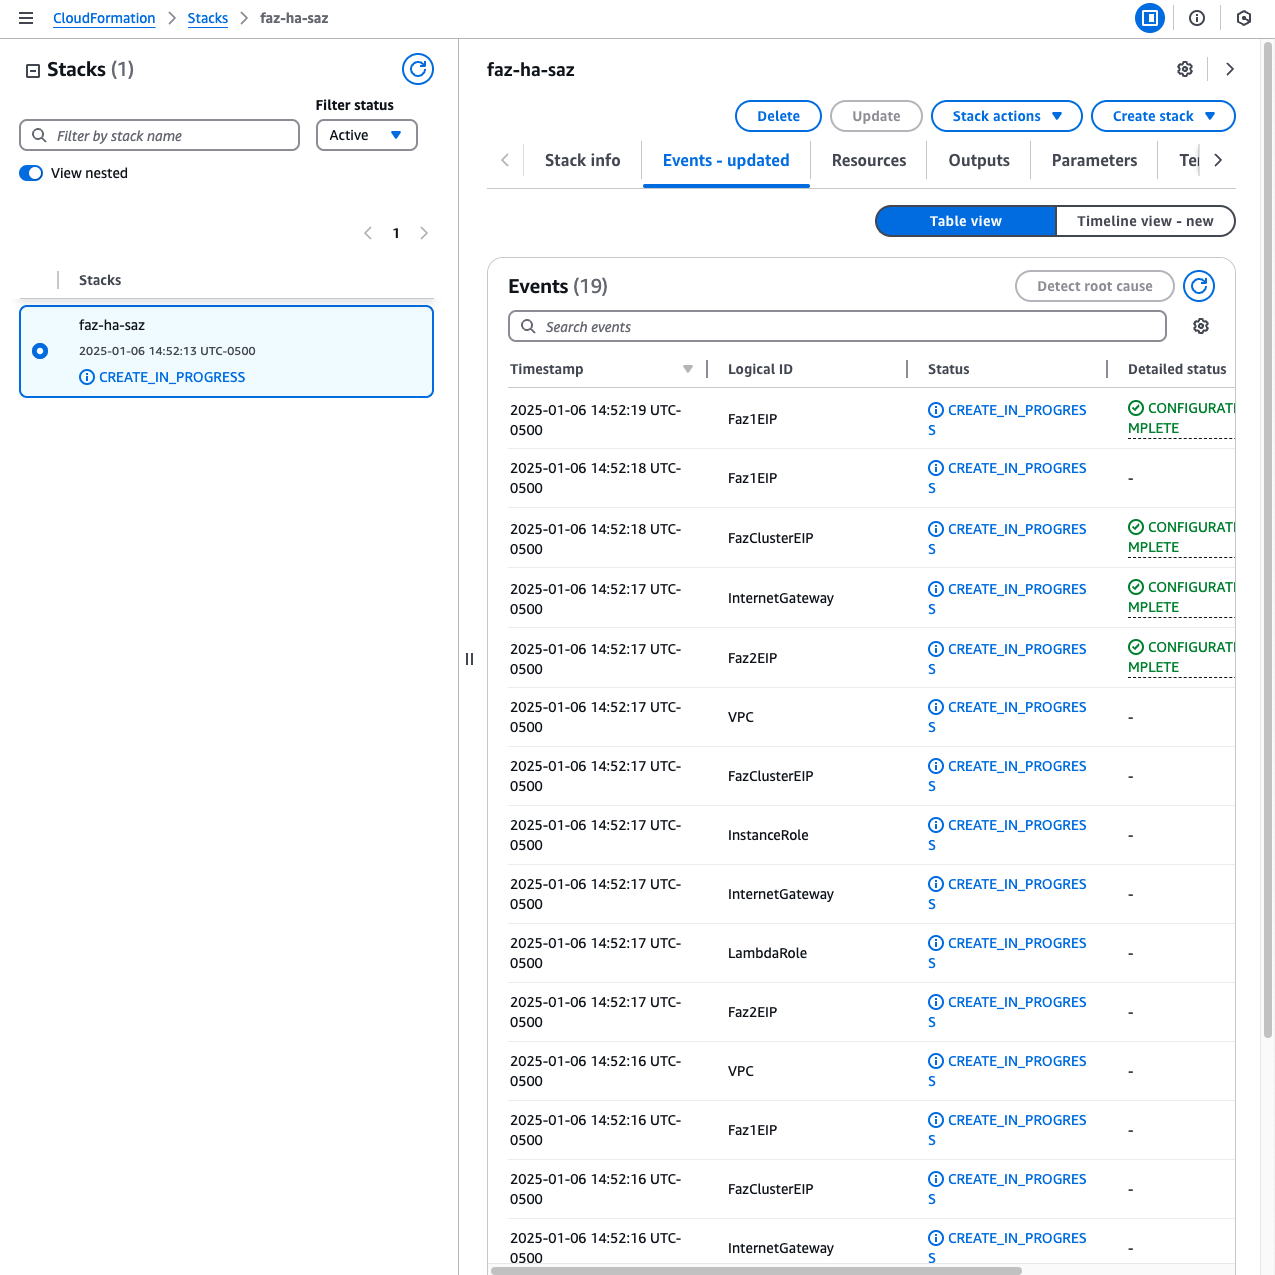This screenshot has height=1275, width=1275.
Task: Click the Logical ID column header
Action: pos(760,369)
